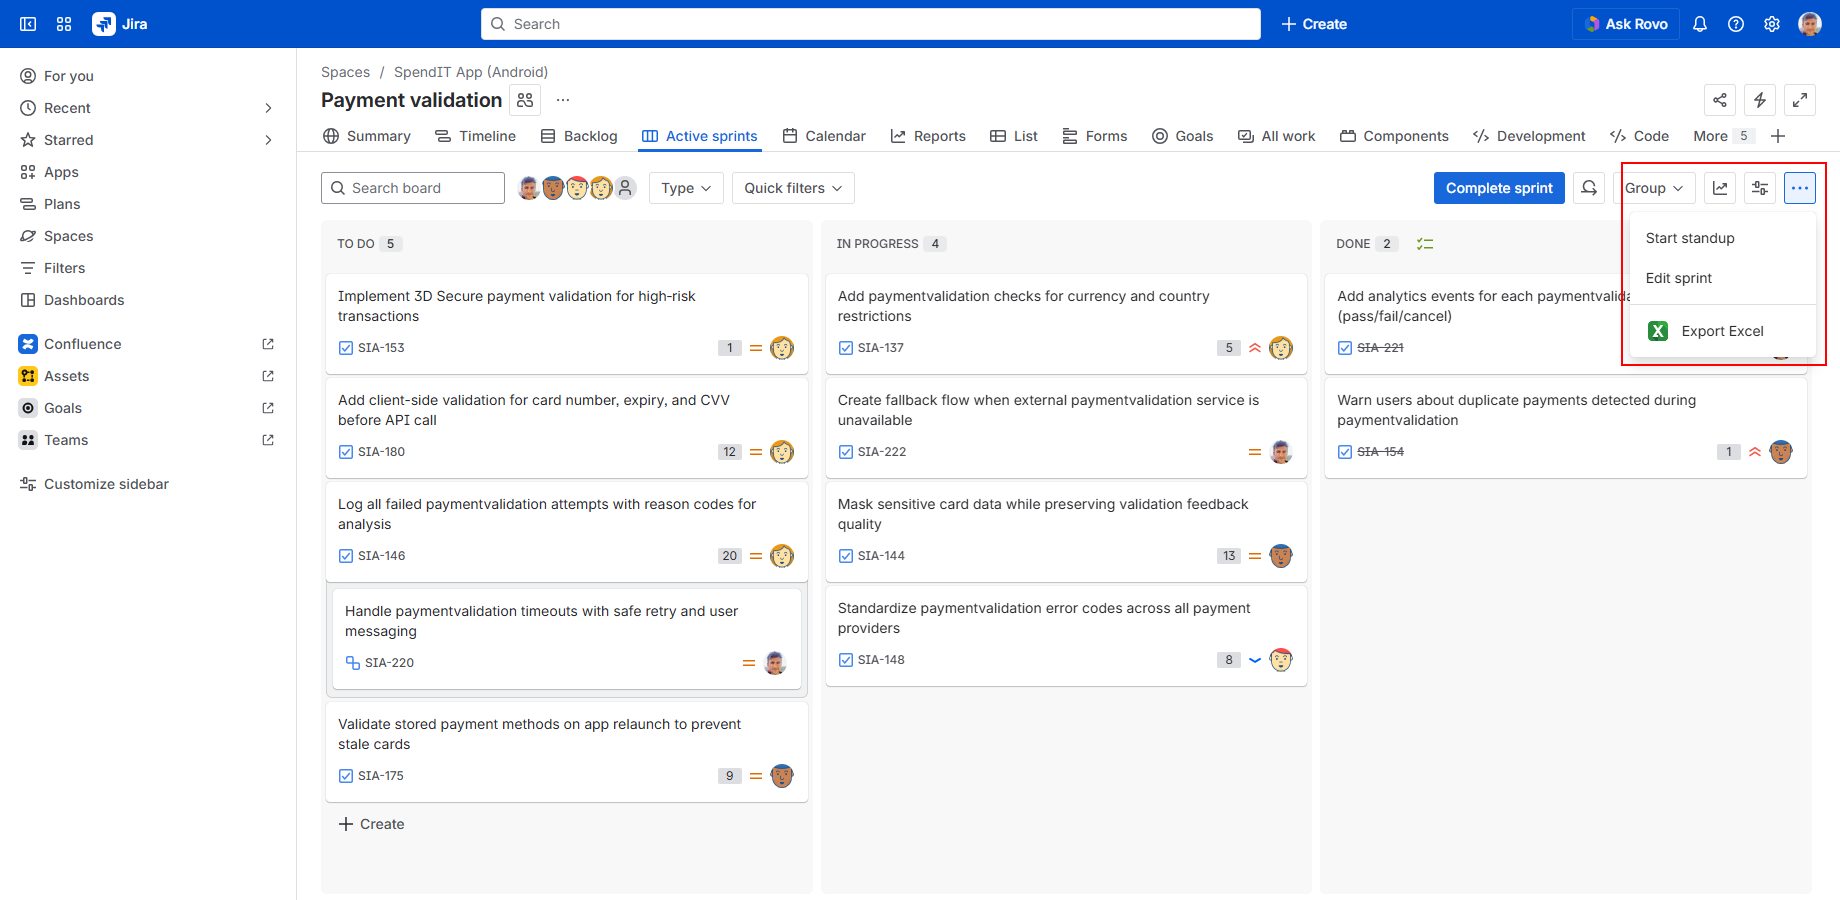1840x900 pixels.
Task: Open the Group dropdown
Action: (1653, 188)
